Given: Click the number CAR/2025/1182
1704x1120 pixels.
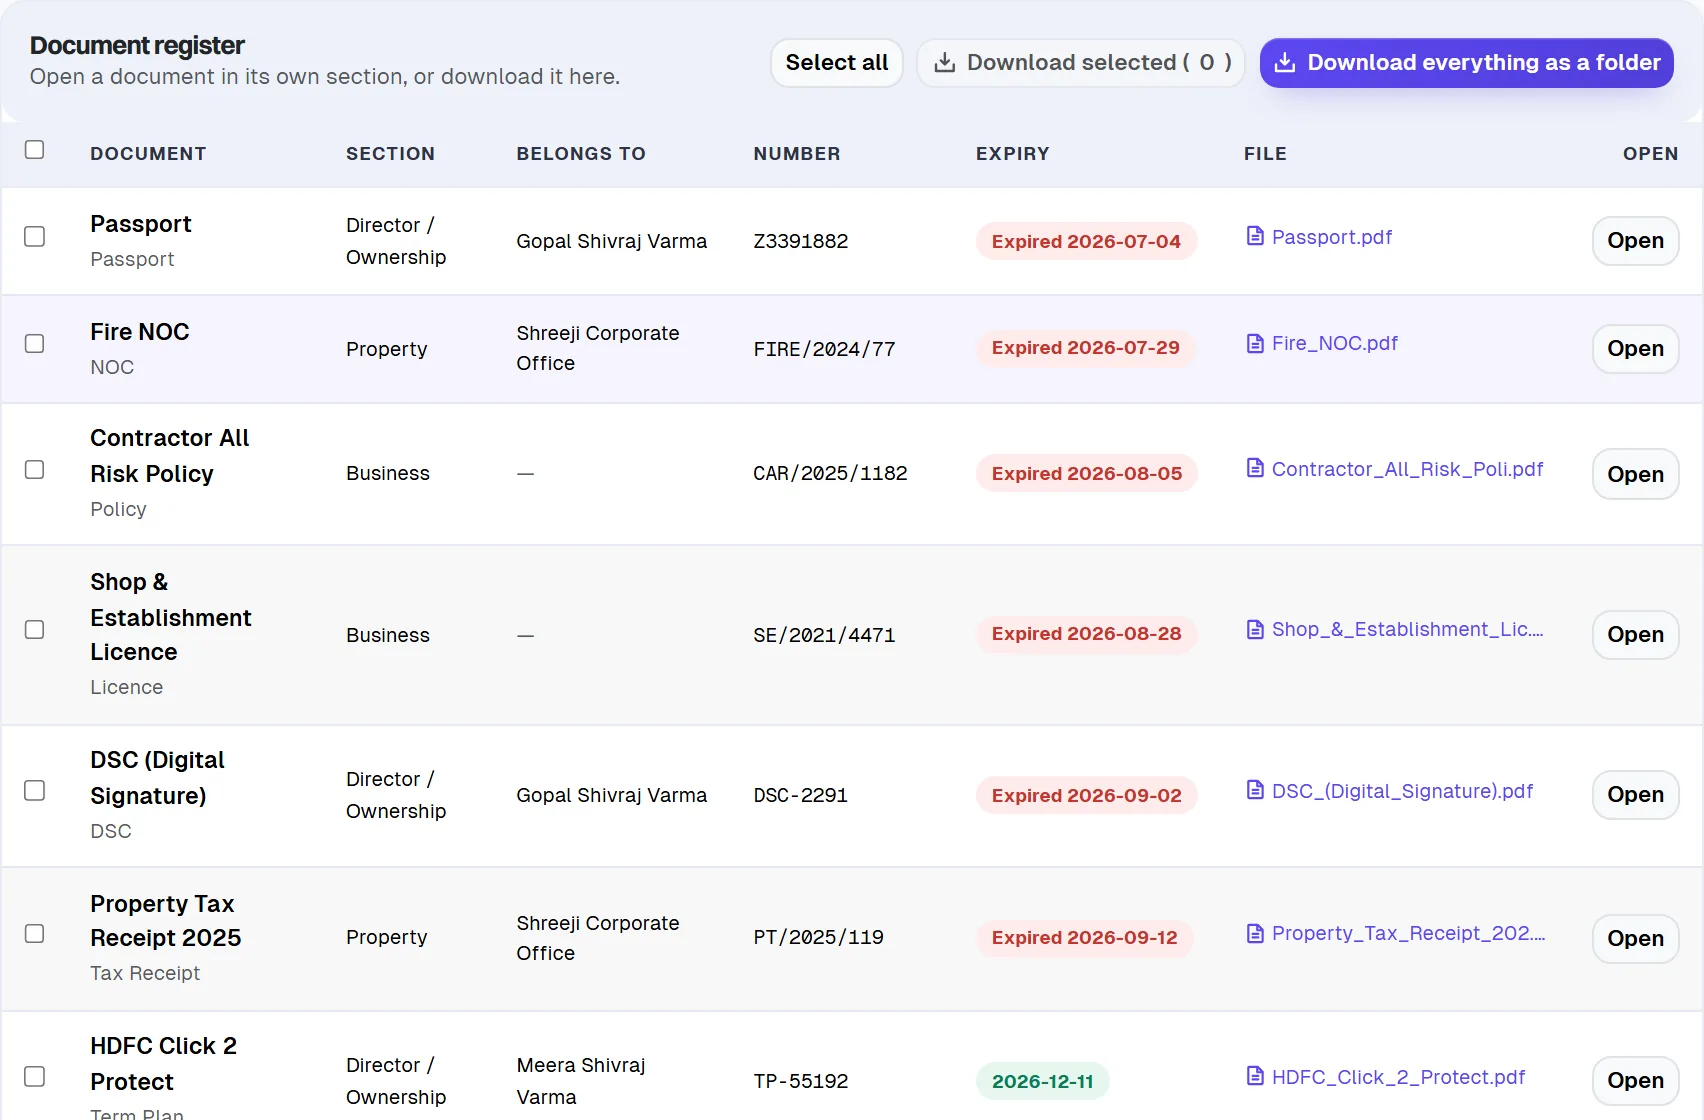Looking at the screenshot, I should 830,473.
